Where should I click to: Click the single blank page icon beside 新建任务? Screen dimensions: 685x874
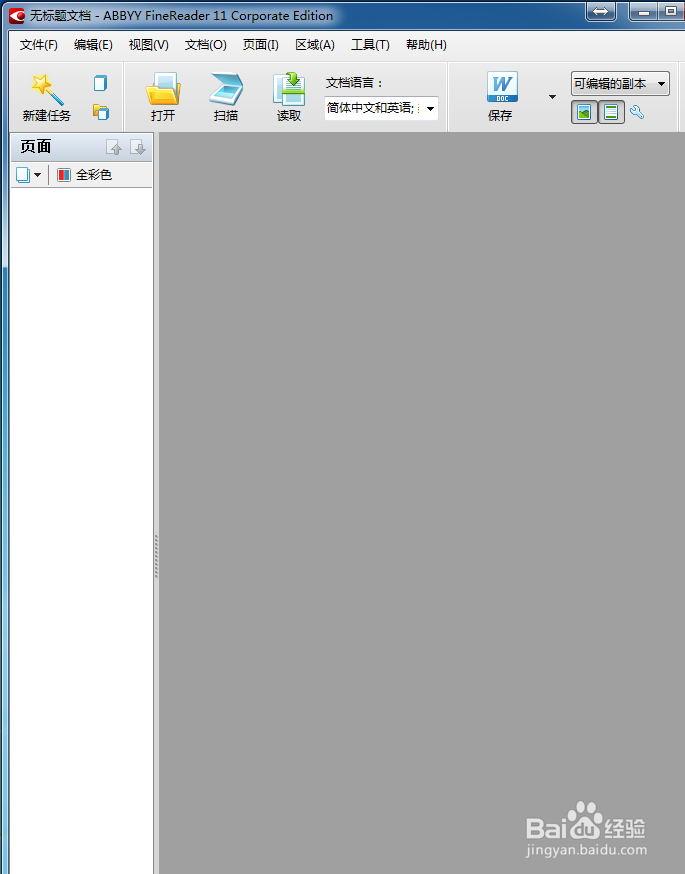point(100,84)
